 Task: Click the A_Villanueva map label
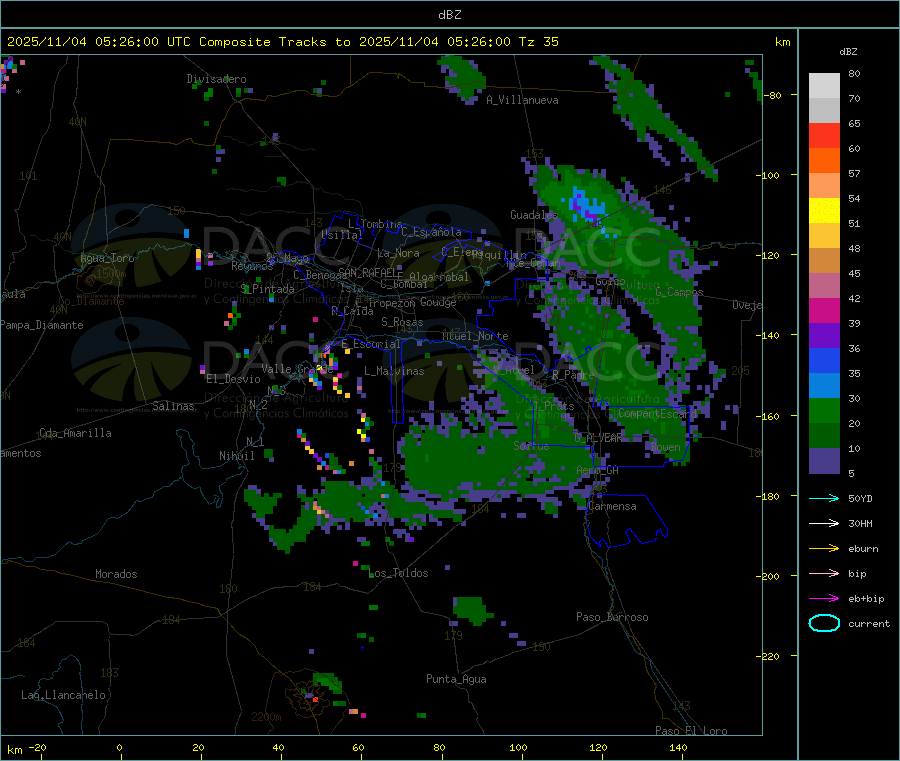522,100
